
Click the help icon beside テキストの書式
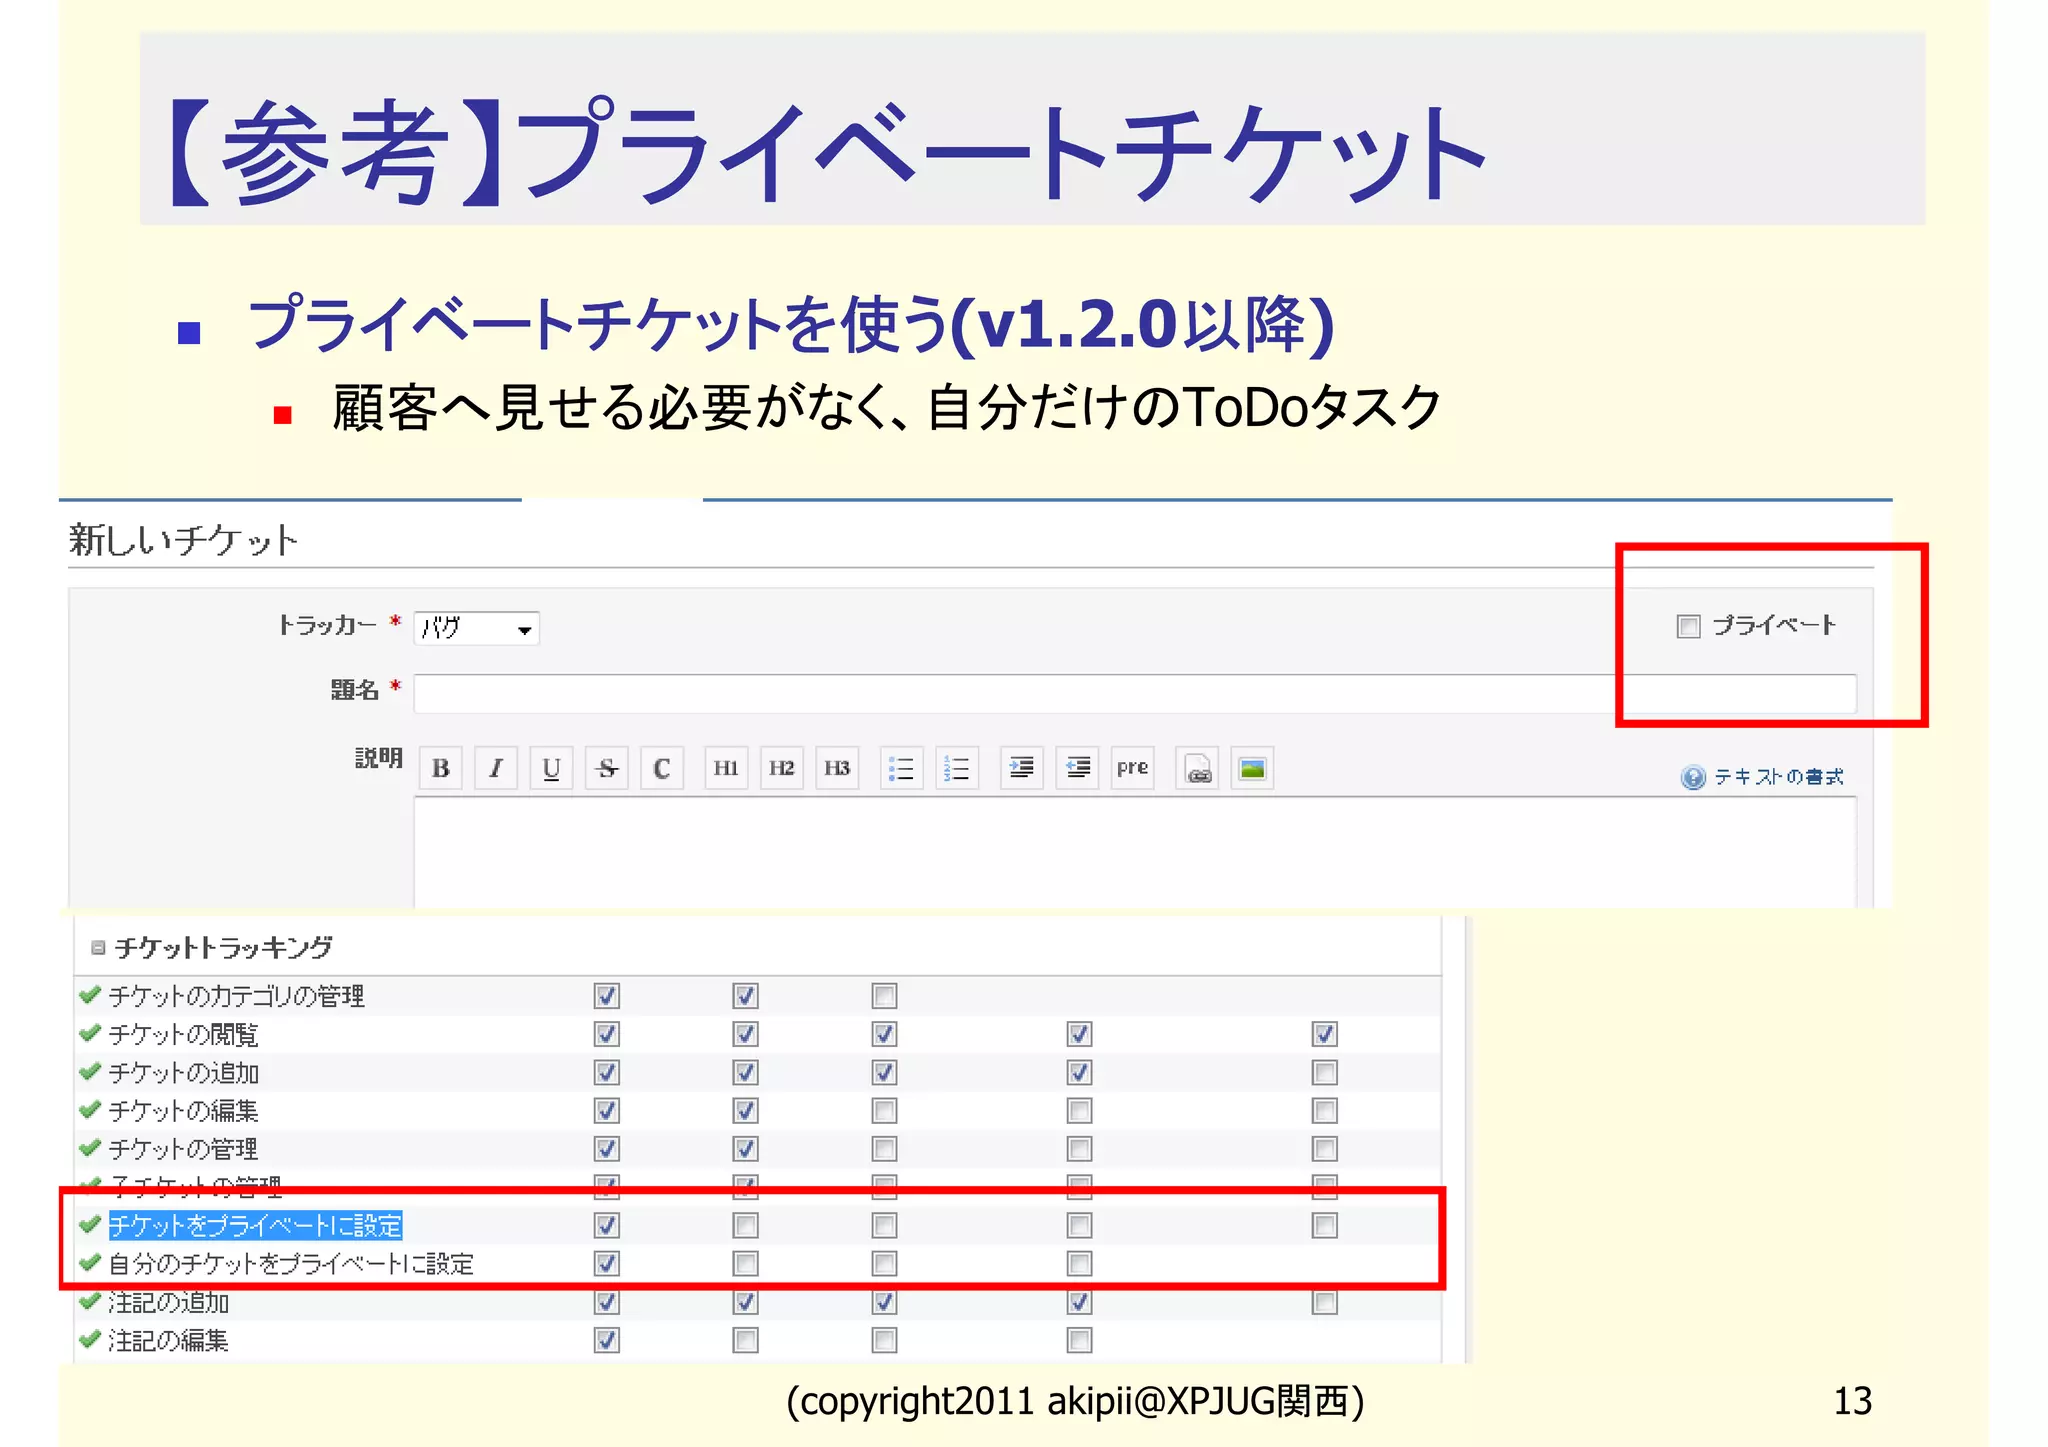[1693, 777]
